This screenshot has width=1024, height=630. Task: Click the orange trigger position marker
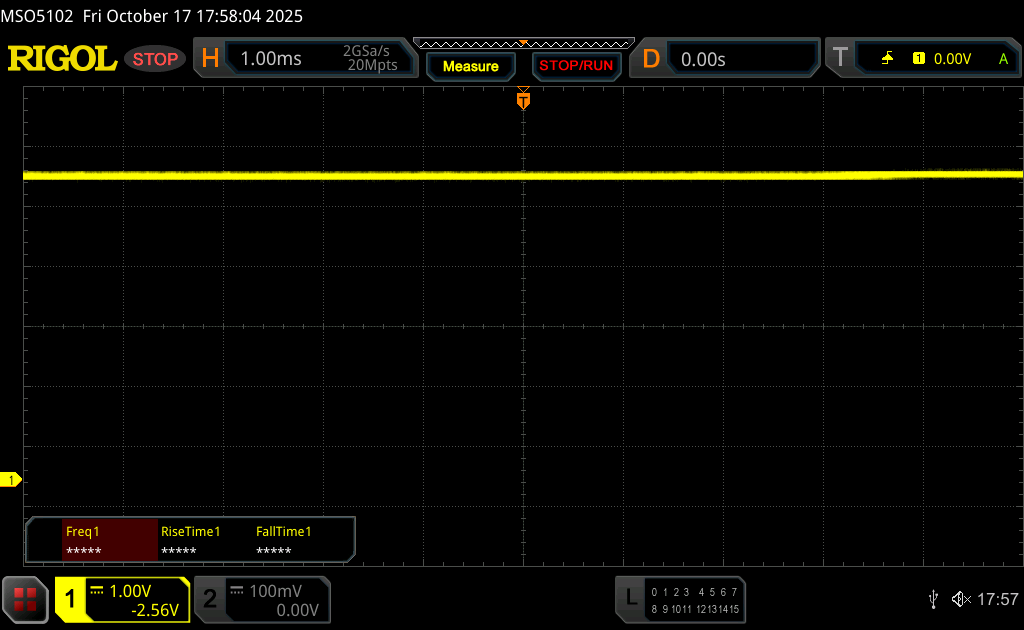523,100
